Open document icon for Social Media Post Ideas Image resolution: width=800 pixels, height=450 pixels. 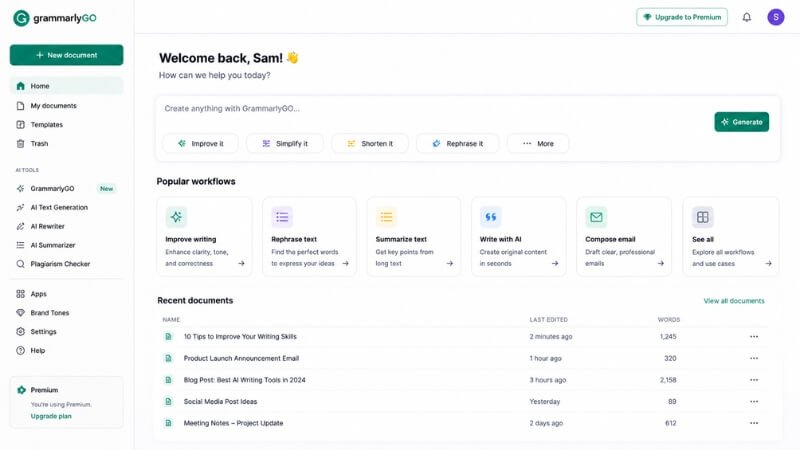(x=168, y=402)
